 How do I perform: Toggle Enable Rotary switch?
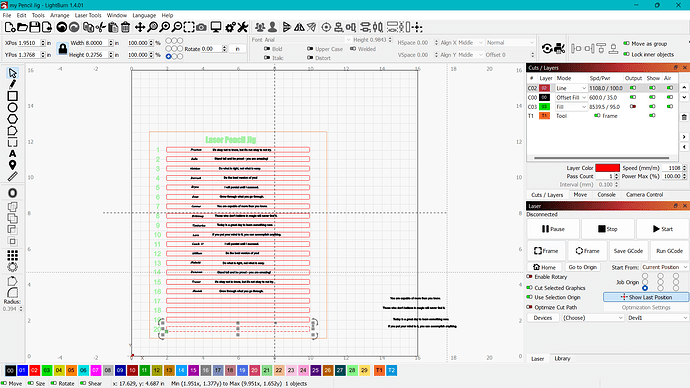(x=529, y=277)
